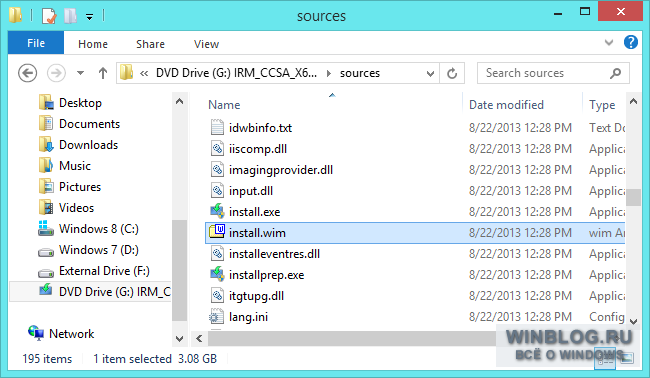650x378 pixels.
Task: Go up one folder level
Action: click(x=103, y=73)
